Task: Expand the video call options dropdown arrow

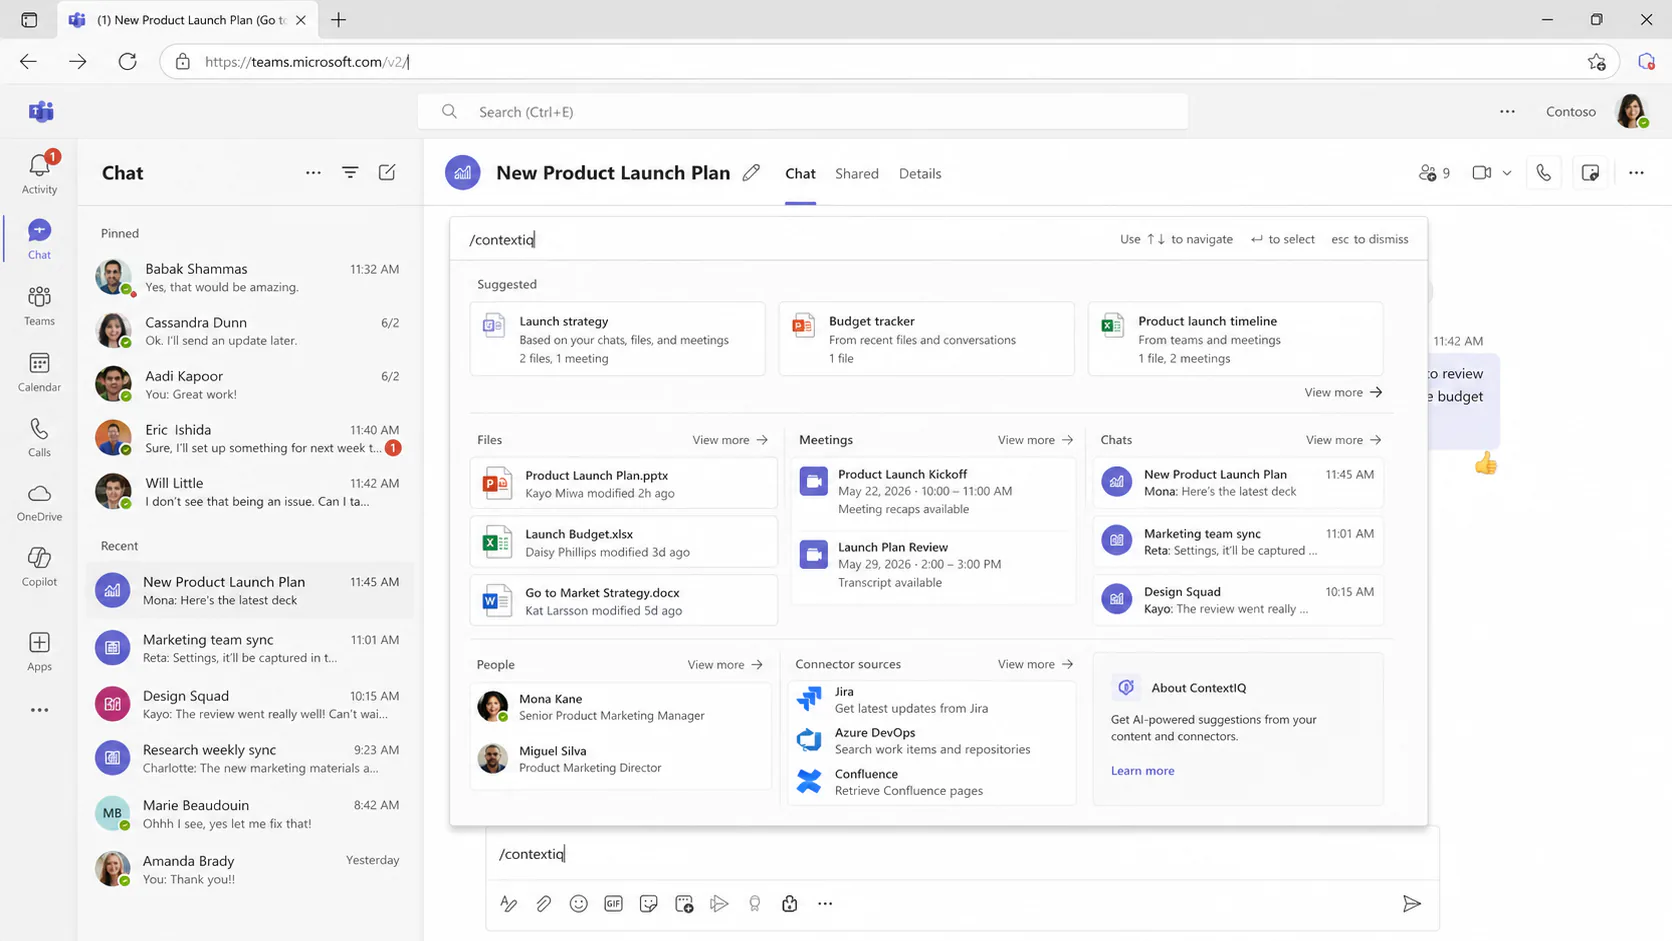Action: (x=1507, y=173)
